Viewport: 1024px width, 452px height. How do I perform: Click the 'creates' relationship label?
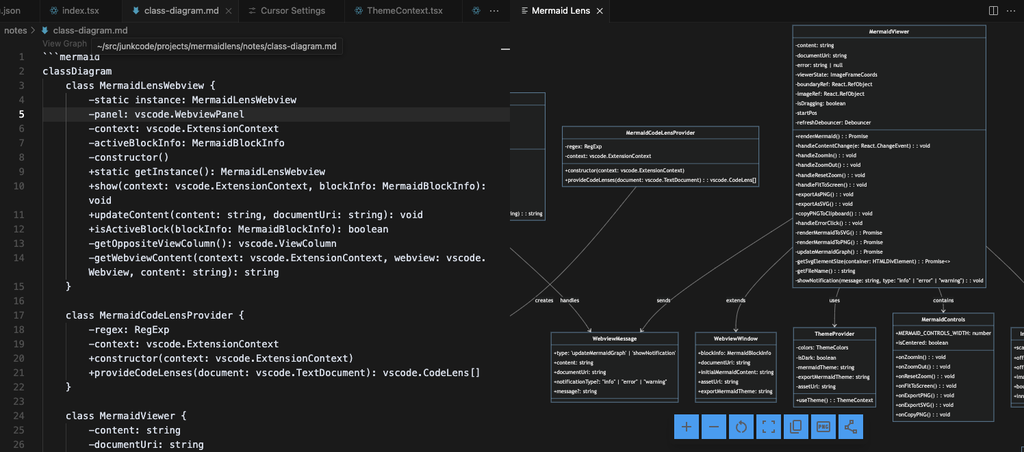point(543,300)
